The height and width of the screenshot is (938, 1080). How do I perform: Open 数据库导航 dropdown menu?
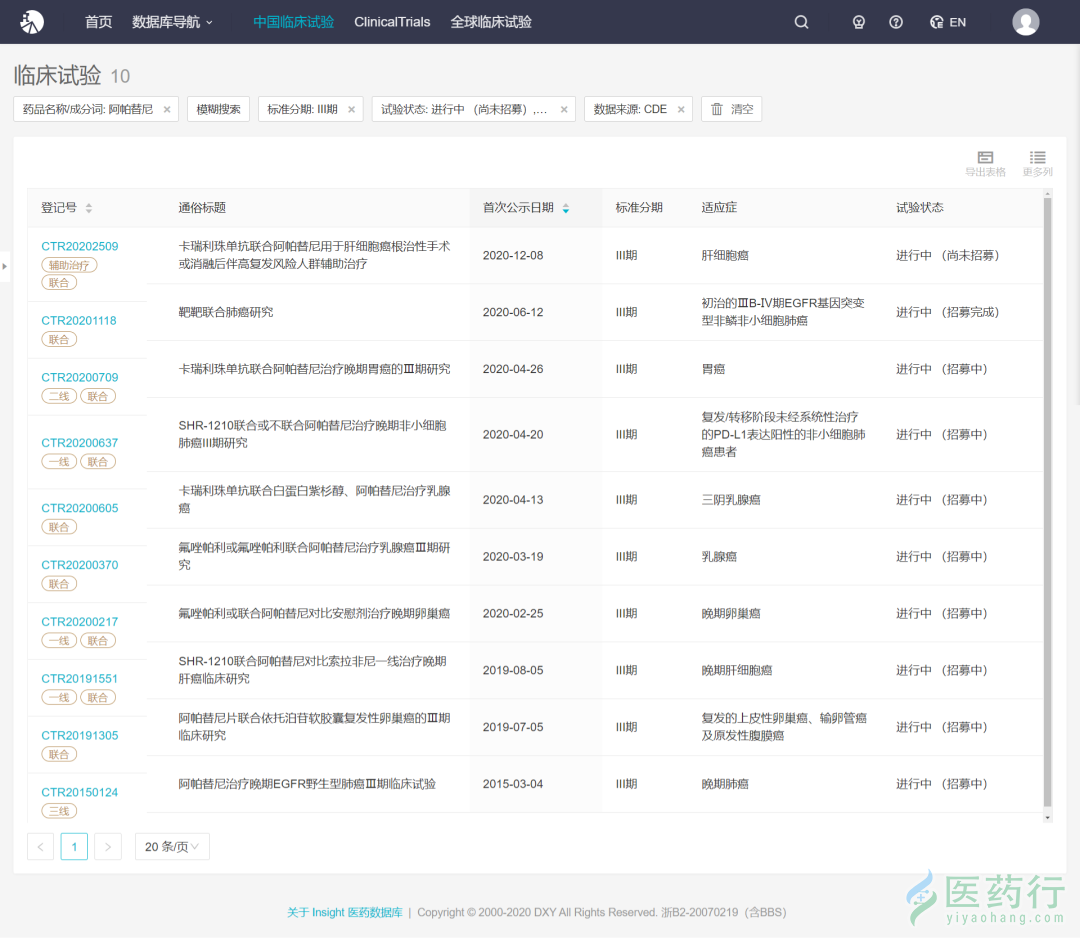coord(172,22)
